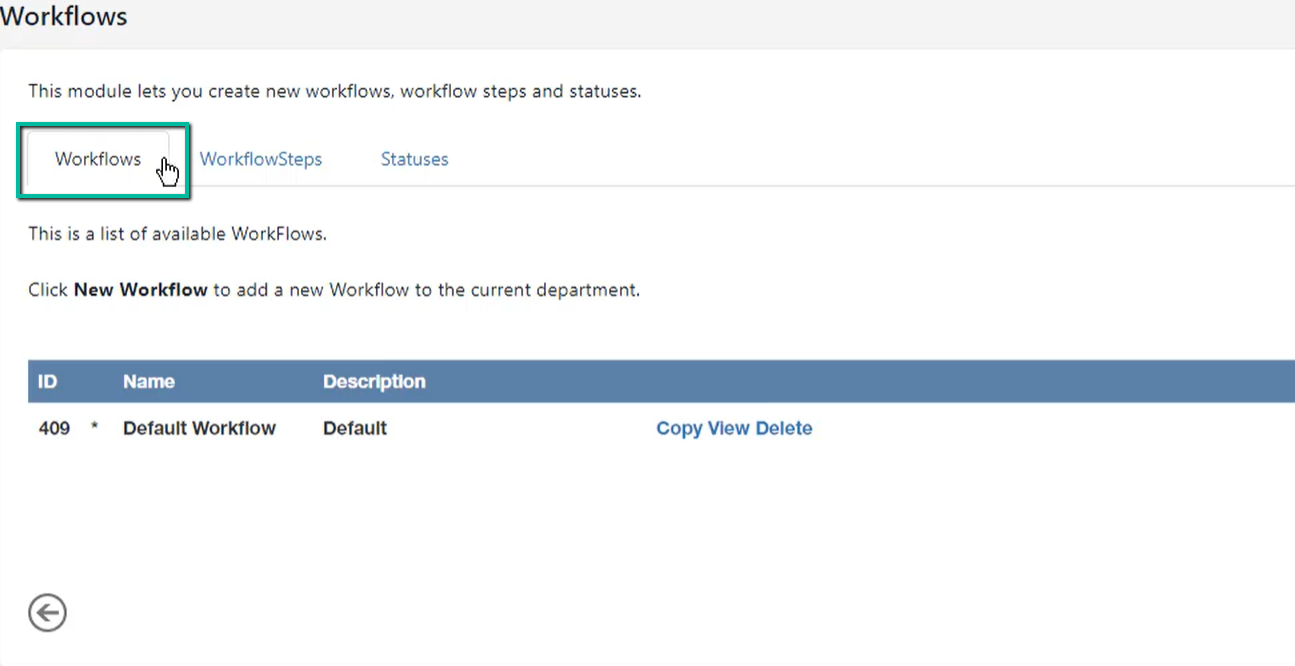Screen dimensions: 1295x666
Task: View the Default Workflow details
Action: coord(728,428)
